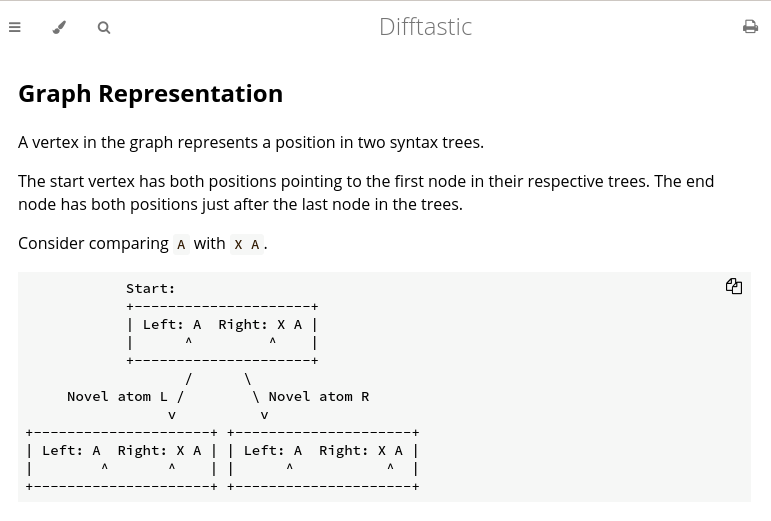Copy the code block to clipboard
The width and height of the screenshot is (771, 521).
734,287
